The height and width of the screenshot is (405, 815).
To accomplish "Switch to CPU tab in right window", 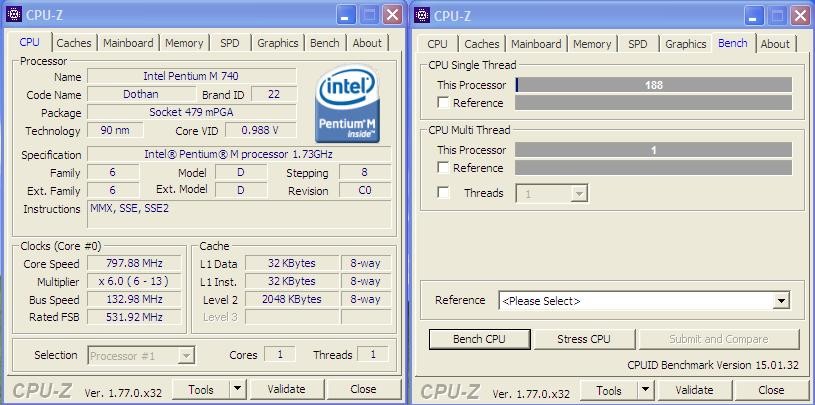I will click(x=437, y=44).
